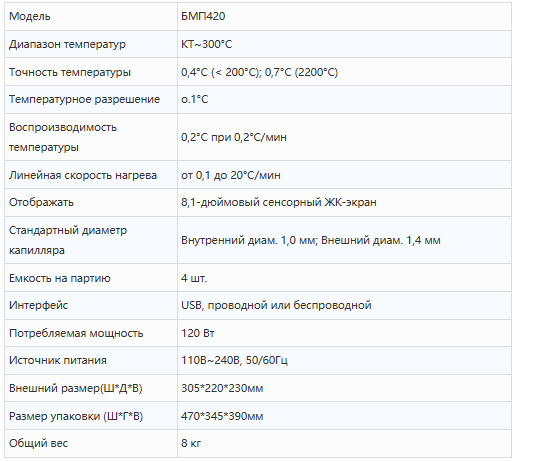Screen dimensions: 533x461
Task: Click the 305*220*230мм external size value
Action: pyautogui.click(x=222, y=388)
